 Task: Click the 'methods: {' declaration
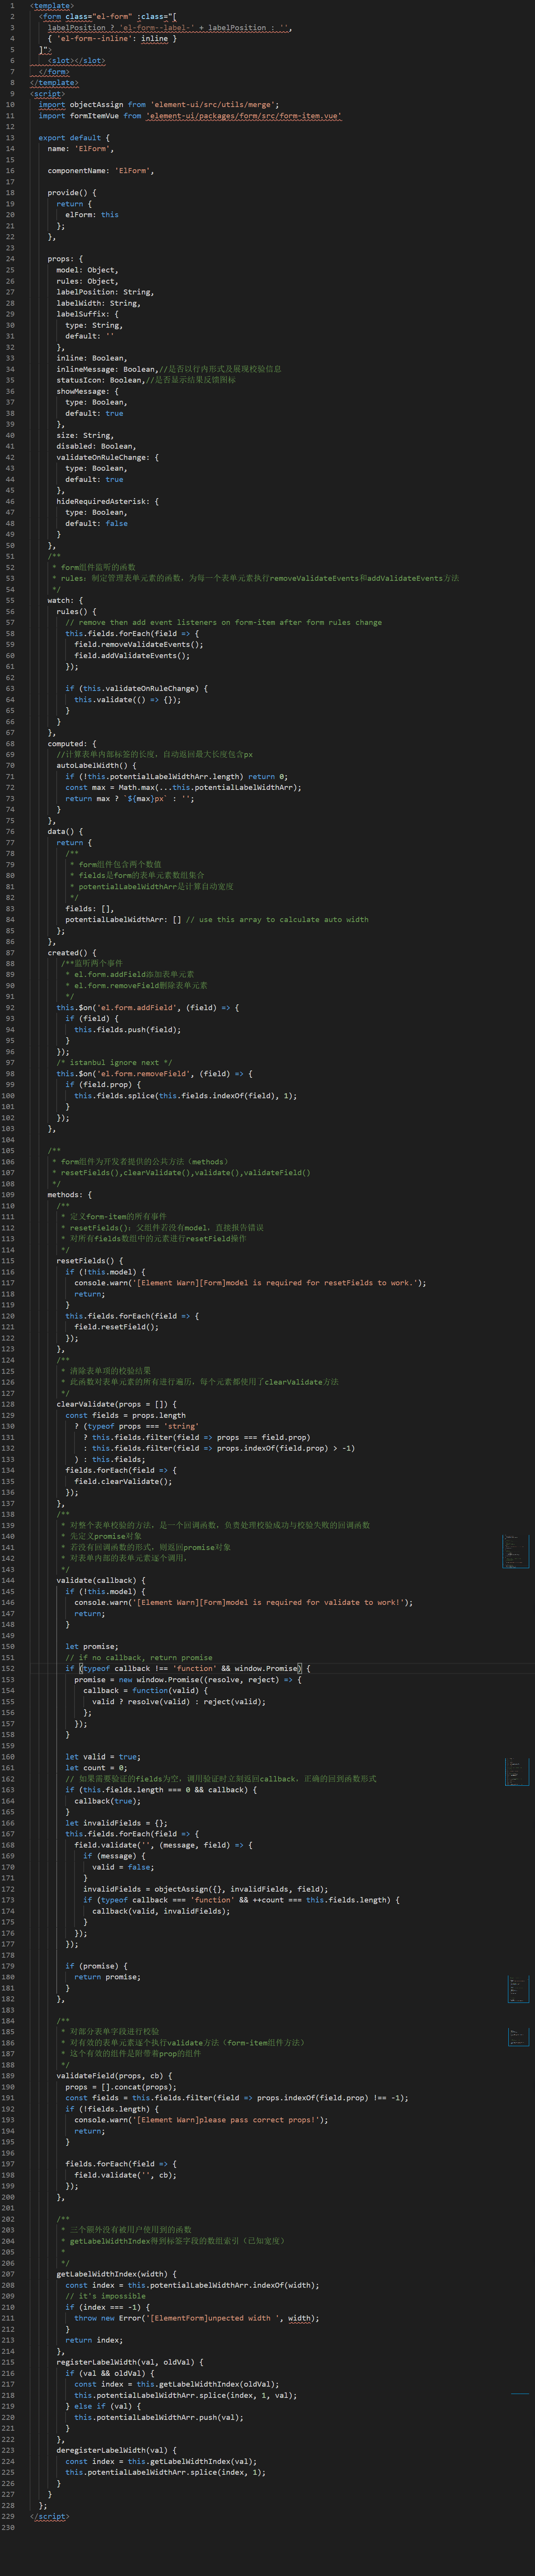click(70, 1195)
